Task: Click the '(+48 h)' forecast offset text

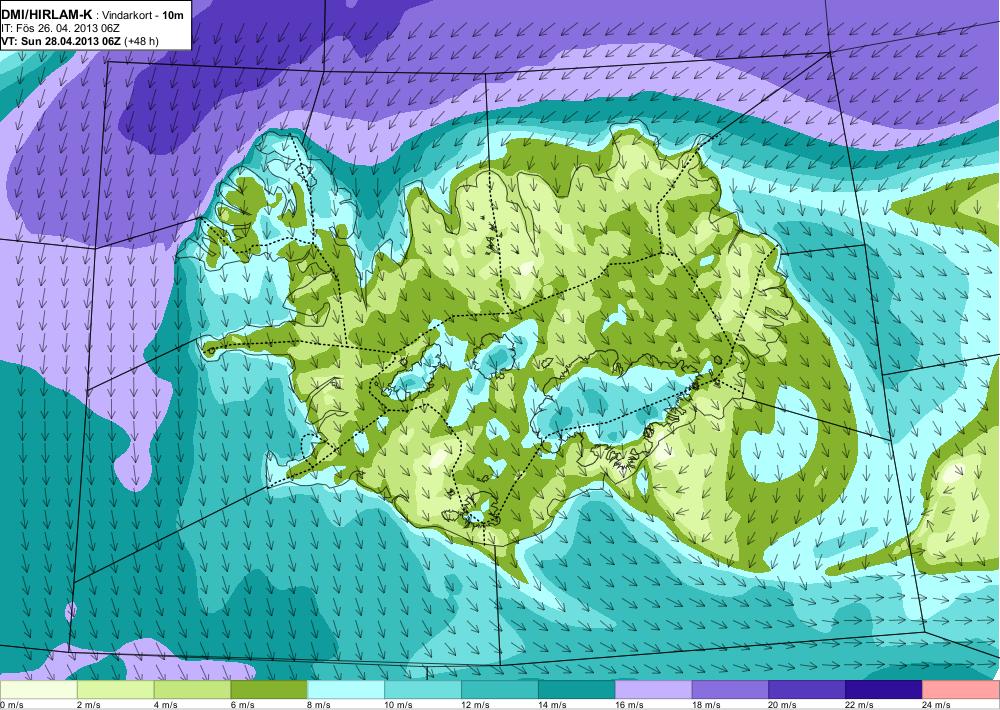Action: tap(142, 41)
